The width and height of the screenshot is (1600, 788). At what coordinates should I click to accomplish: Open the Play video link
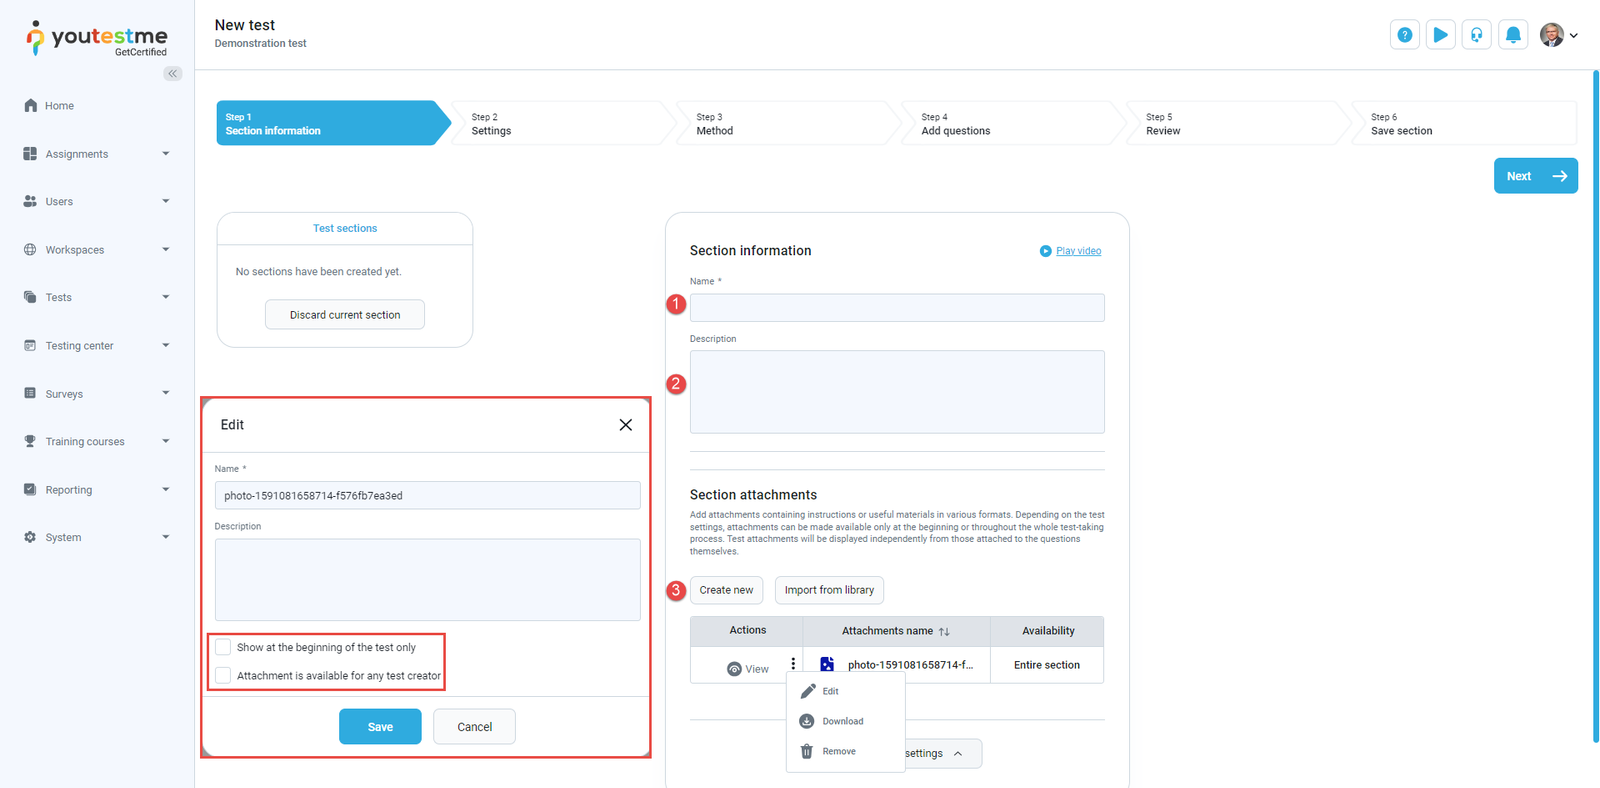coord(1078,251)
